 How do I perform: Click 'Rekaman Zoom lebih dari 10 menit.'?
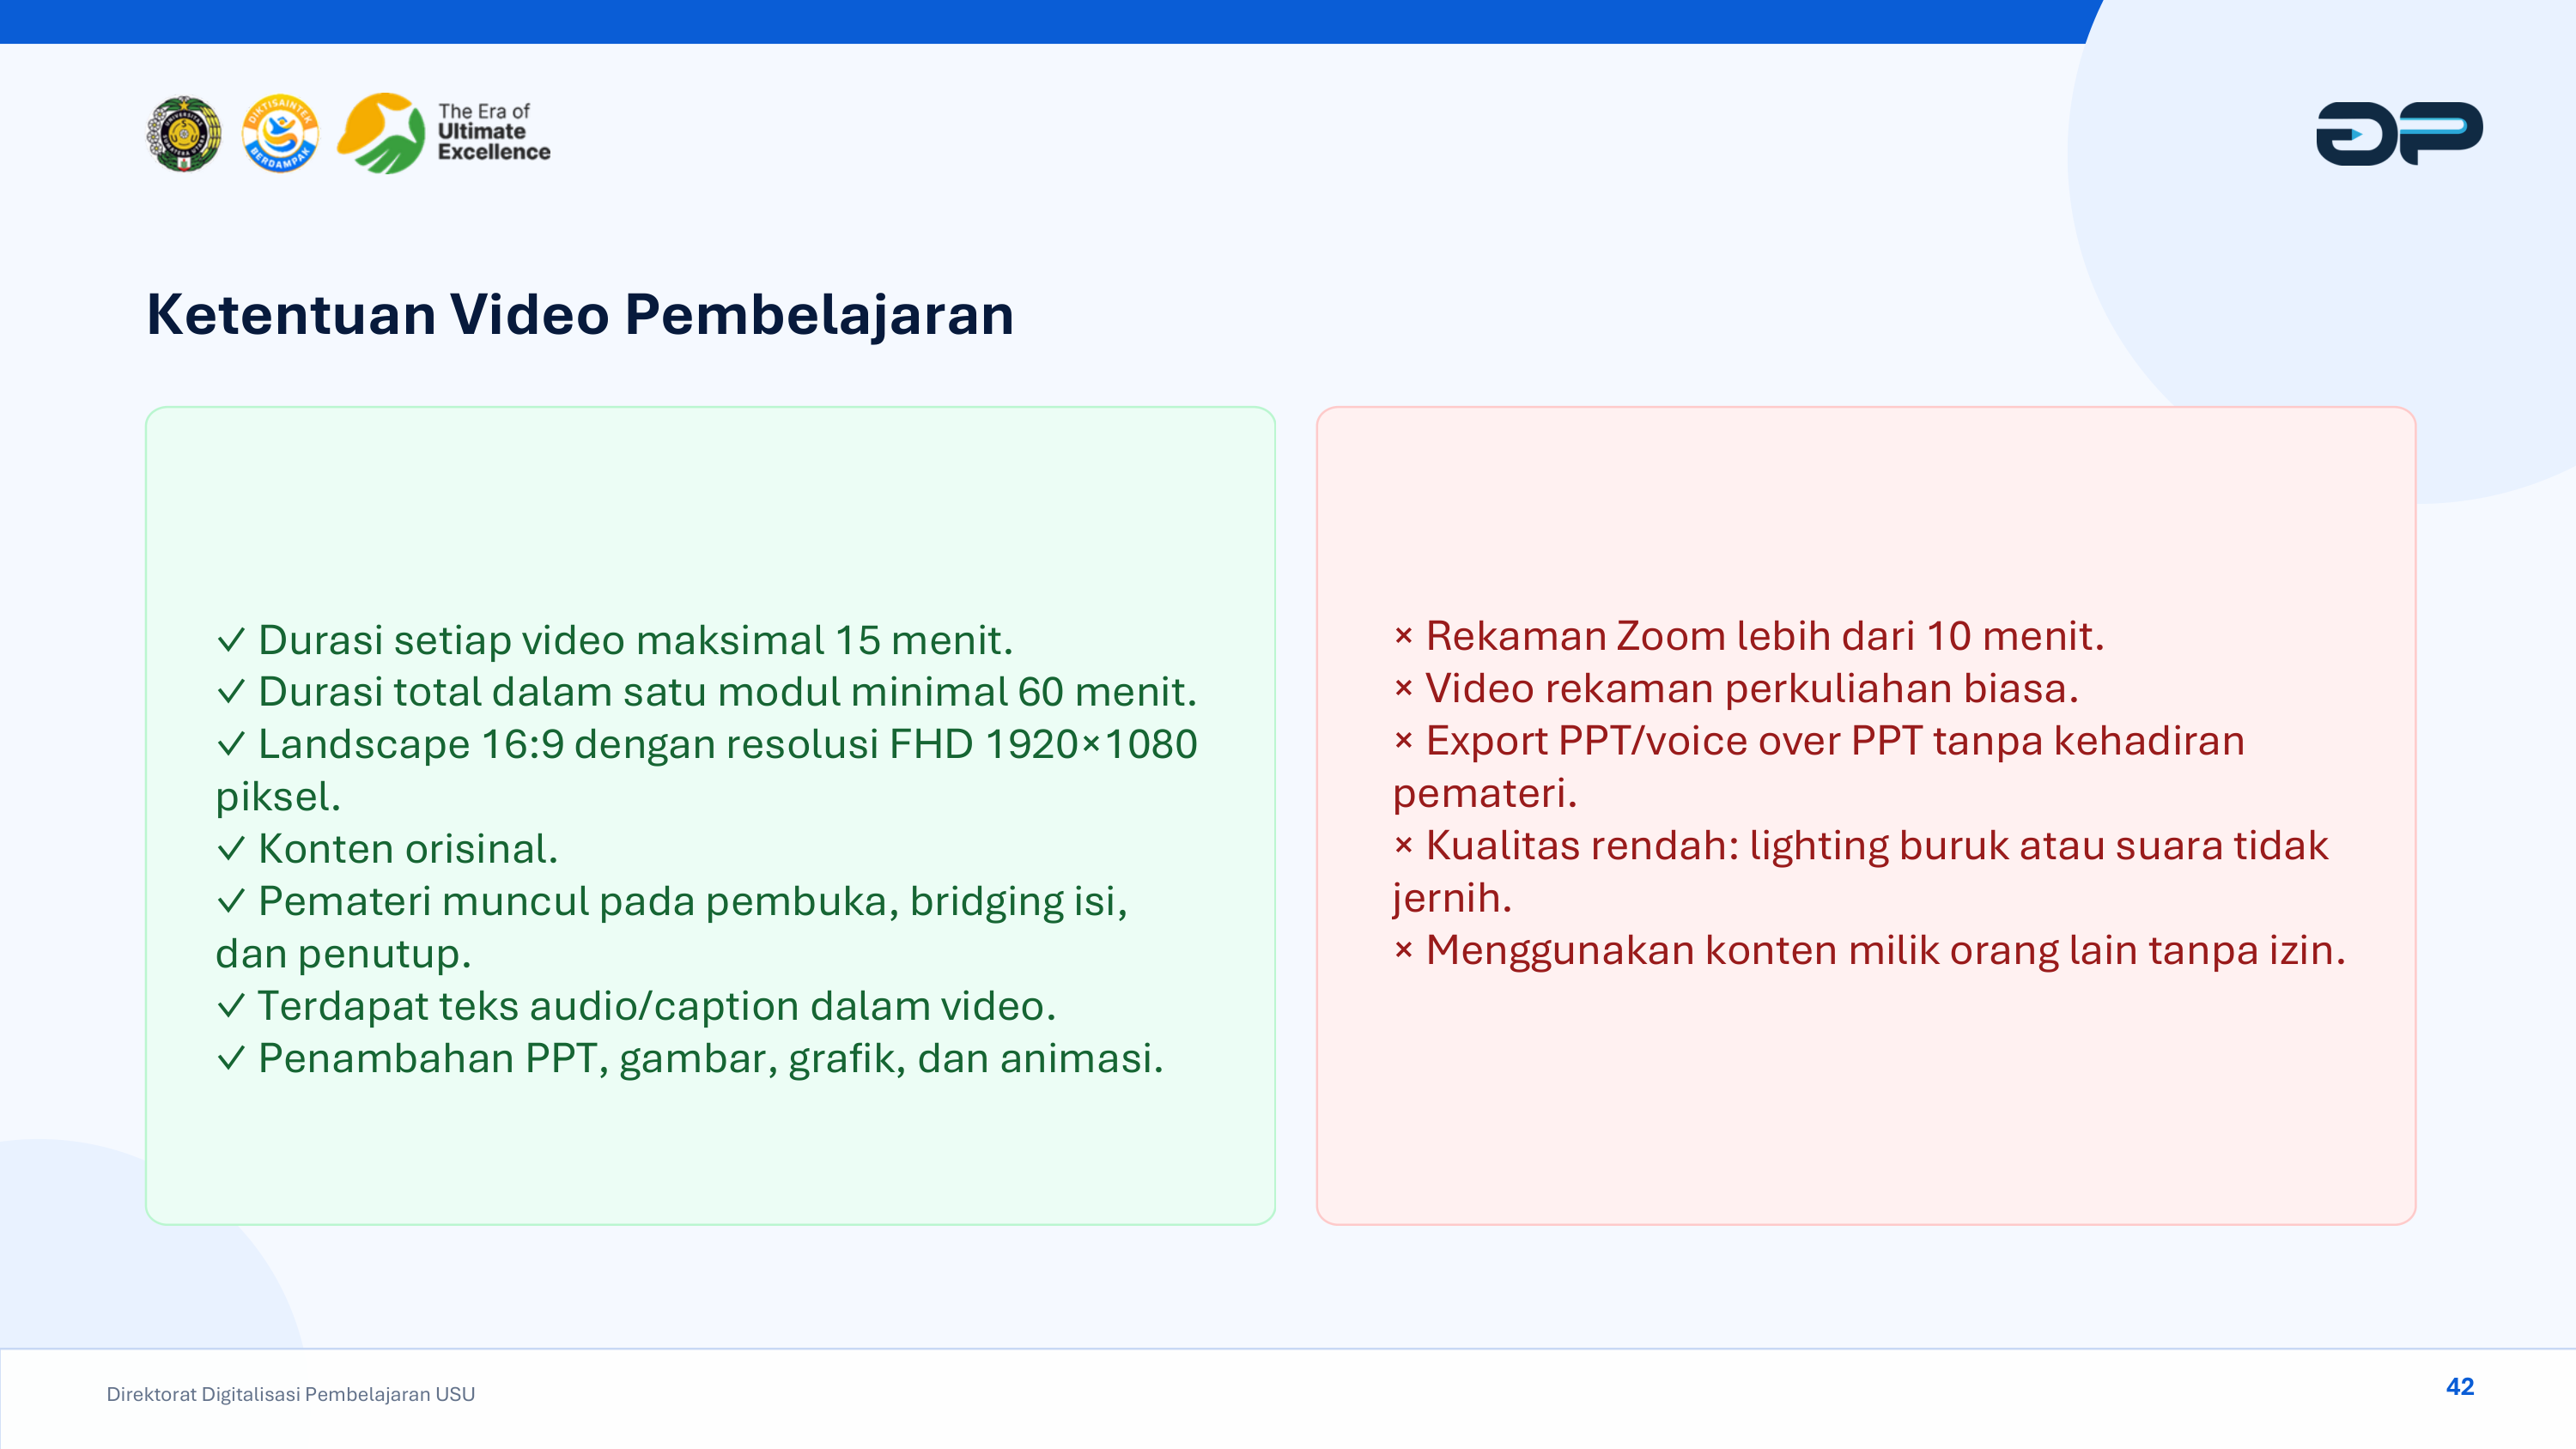point(1749,636)
